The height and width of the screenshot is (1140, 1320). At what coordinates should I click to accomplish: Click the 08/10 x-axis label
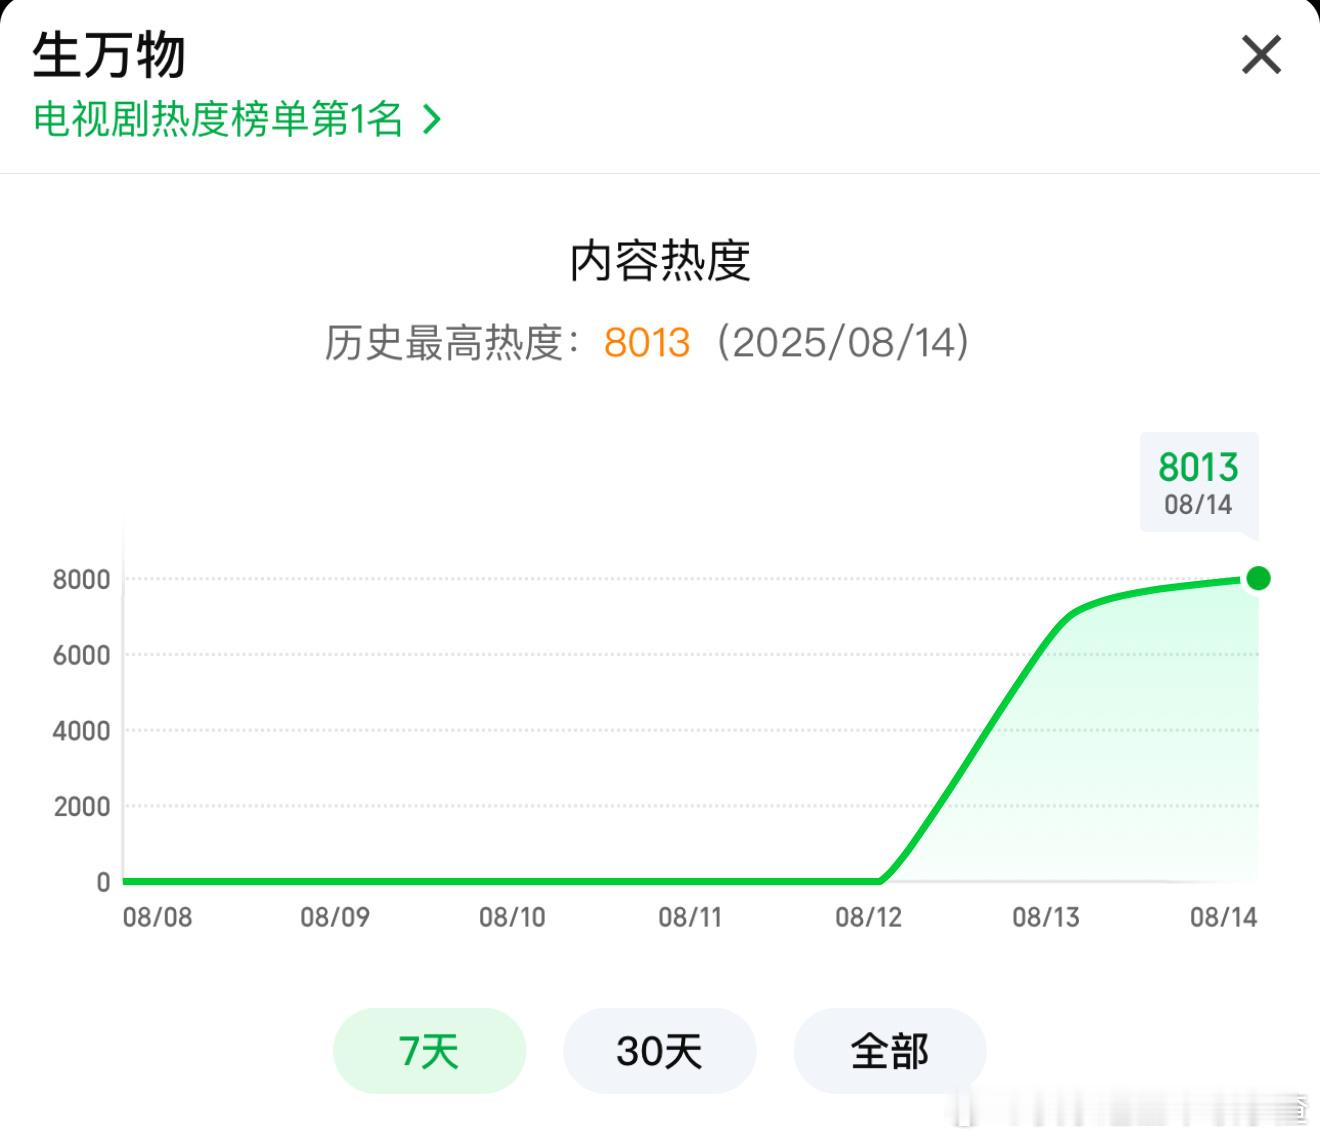512,917
